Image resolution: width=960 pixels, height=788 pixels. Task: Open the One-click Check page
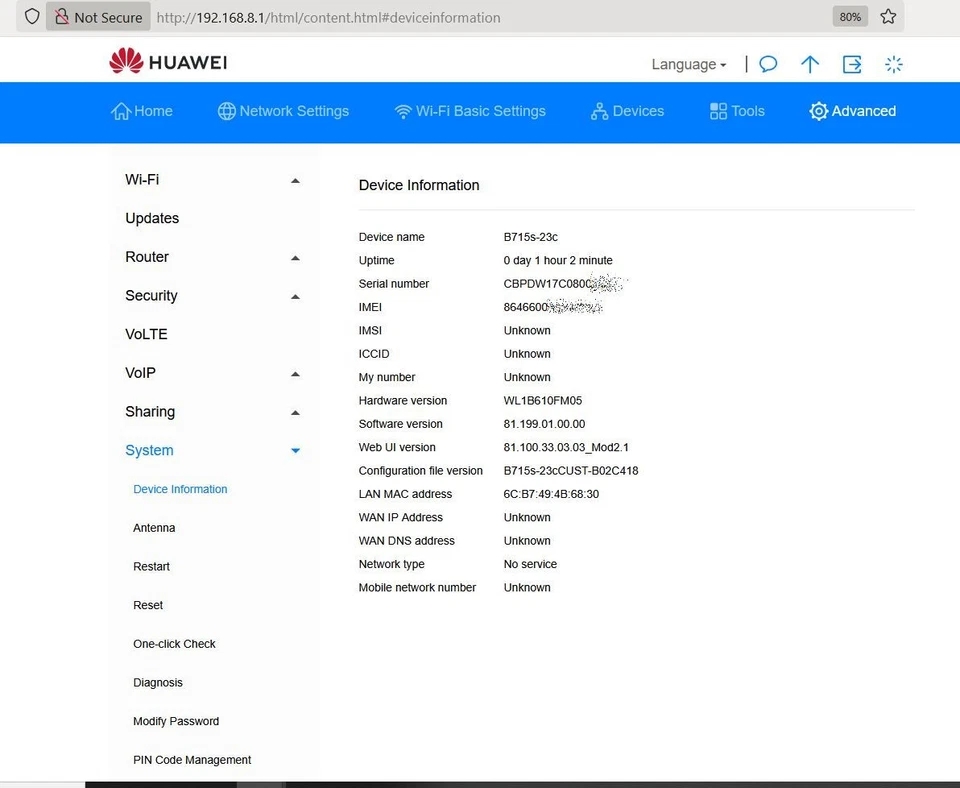click(x=174, y=644)
